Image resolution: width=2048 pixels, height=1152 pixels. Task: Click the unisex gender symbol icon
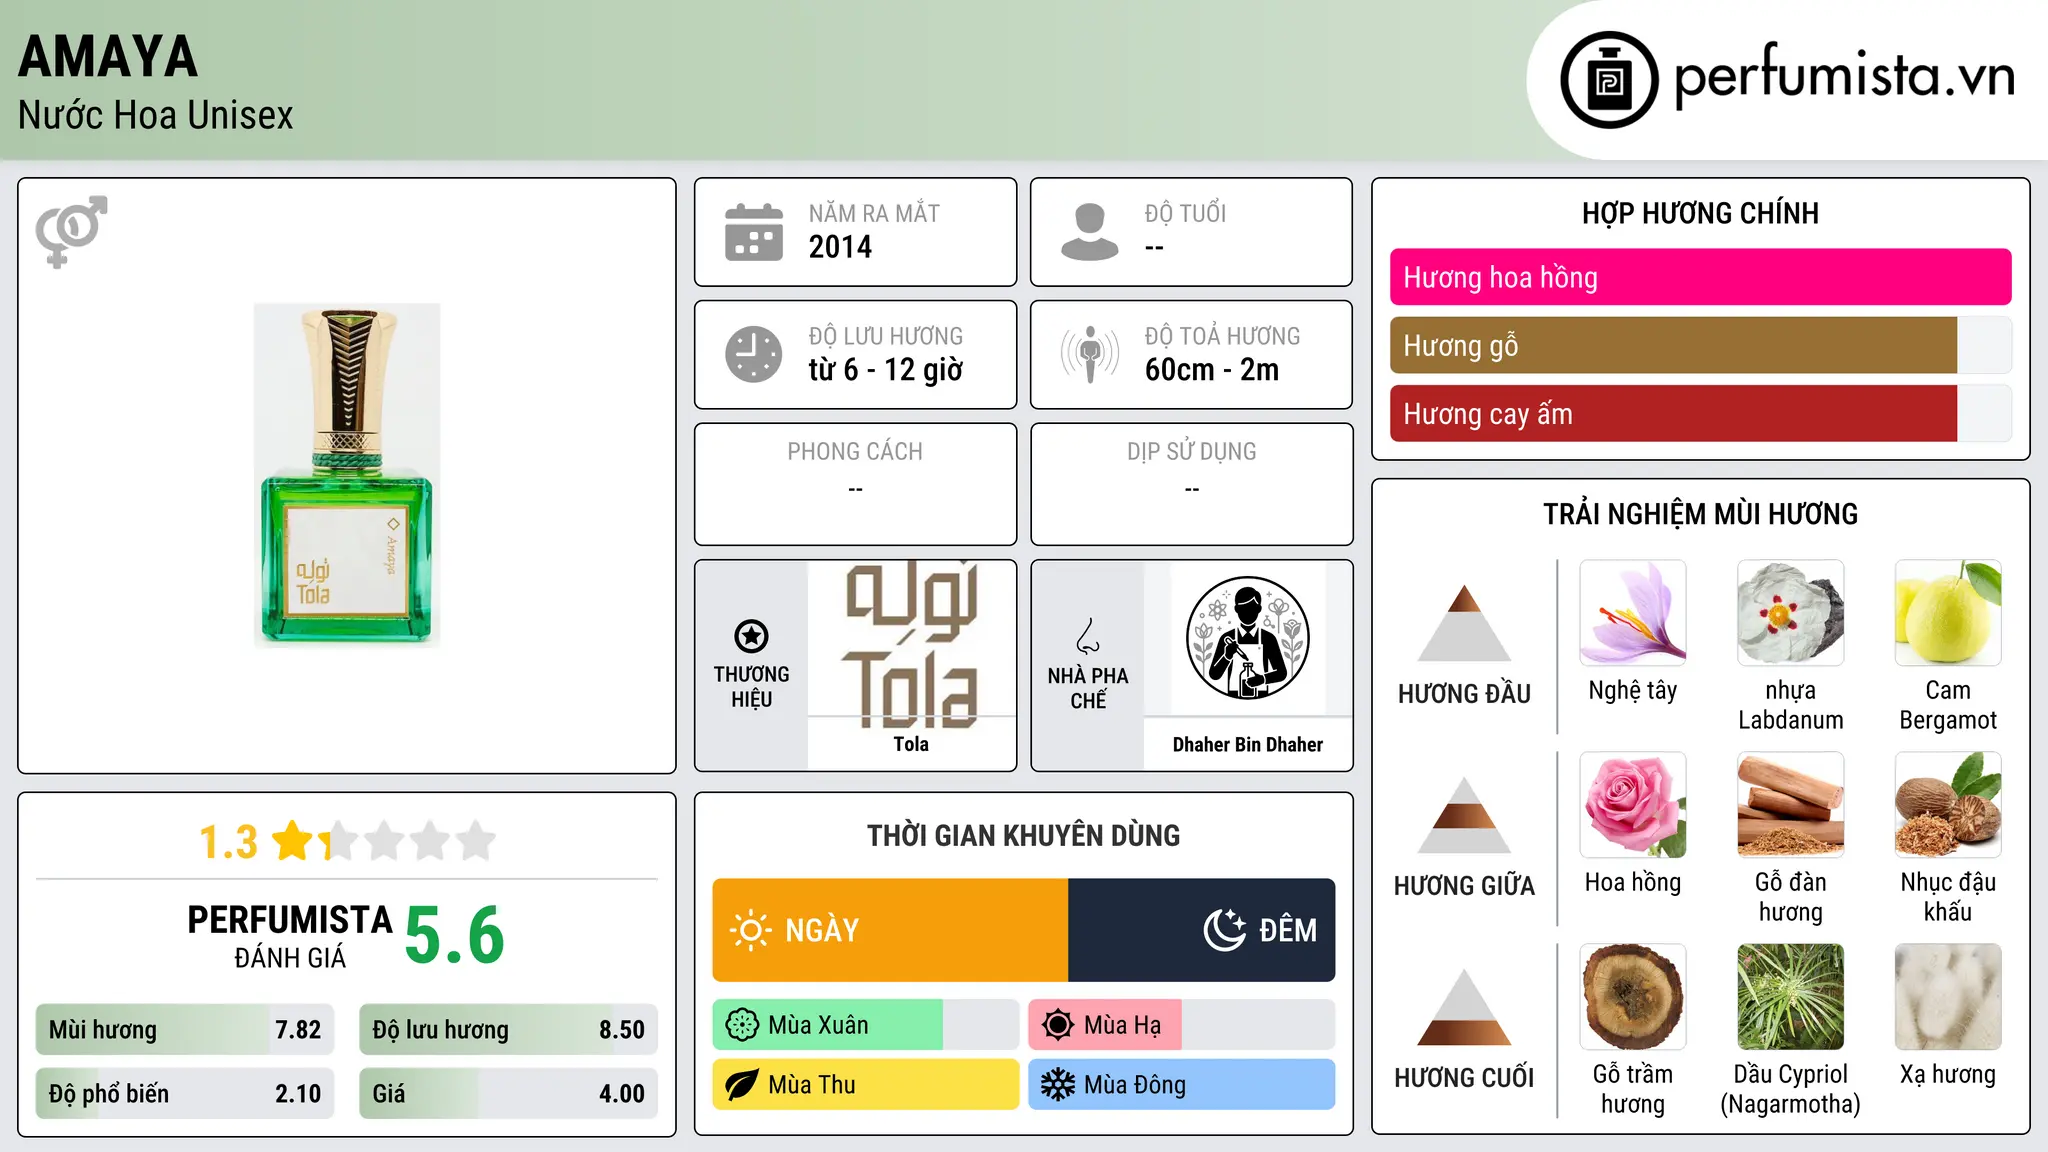point(71,231)
